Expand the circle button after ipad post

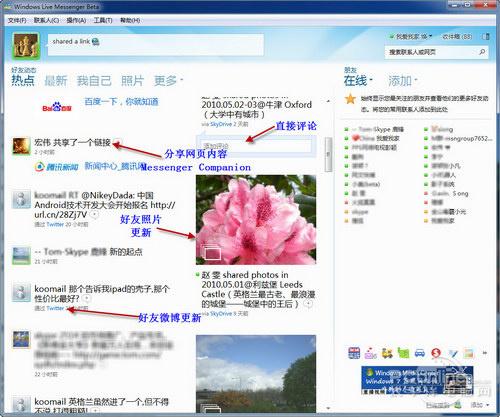(87, 298)
